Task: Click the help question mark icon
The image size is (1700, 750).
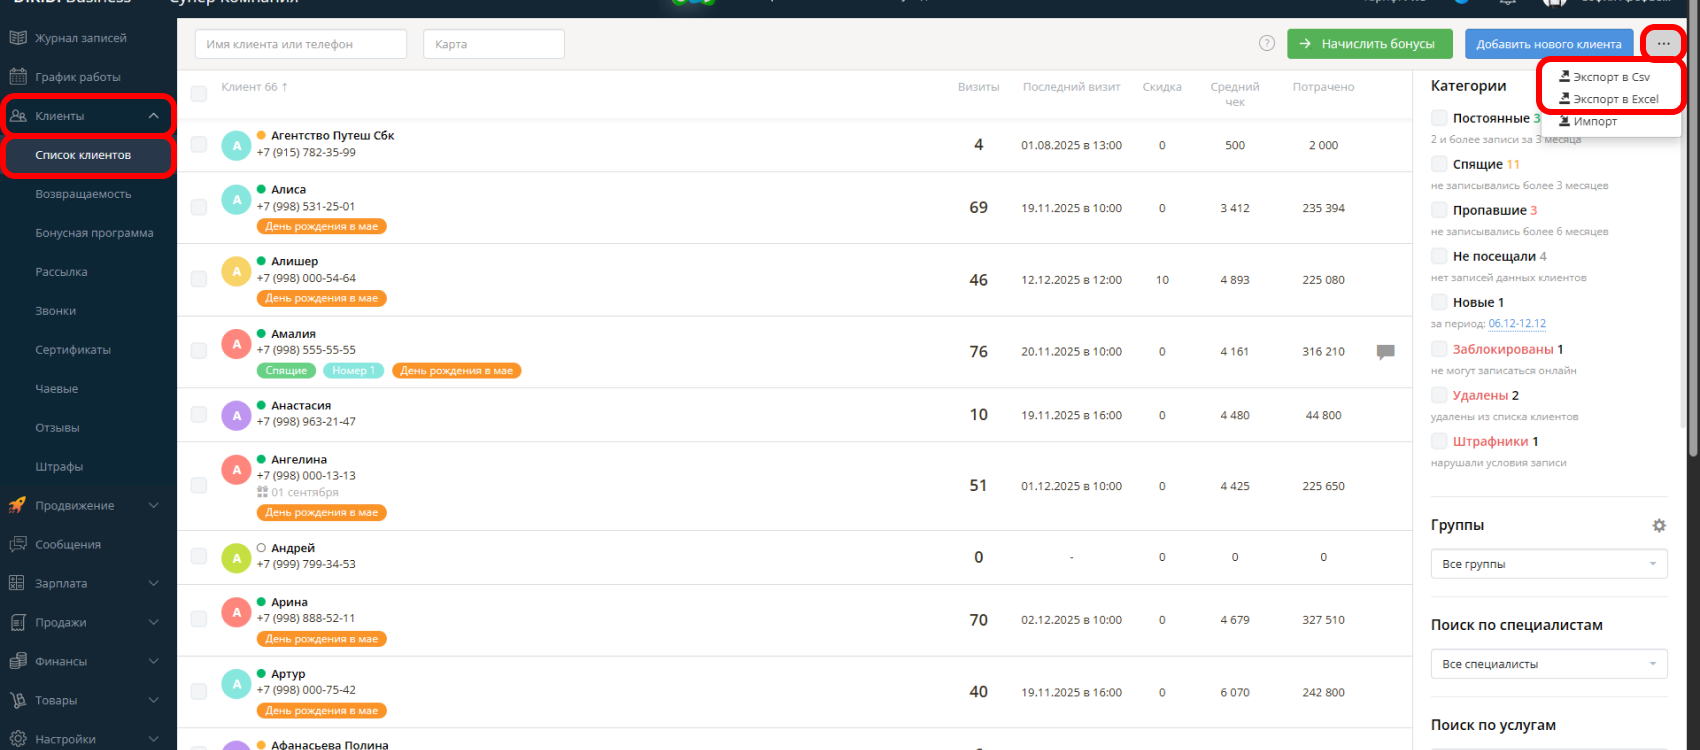Action: (x=1266, y=43)
